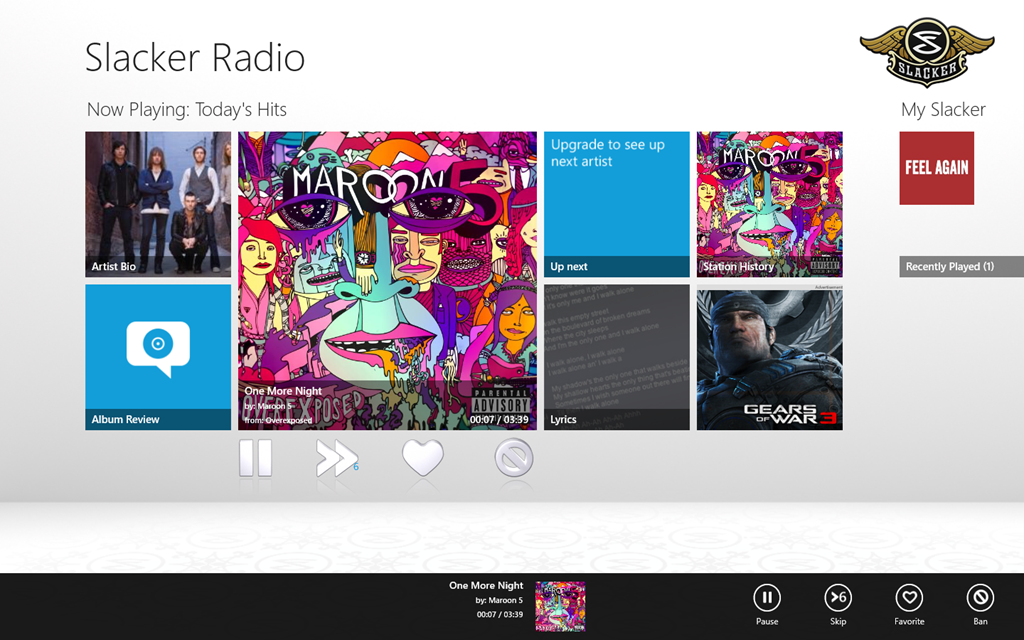
Task: Click the Slacker winged logo
Action: click(927, 52)
